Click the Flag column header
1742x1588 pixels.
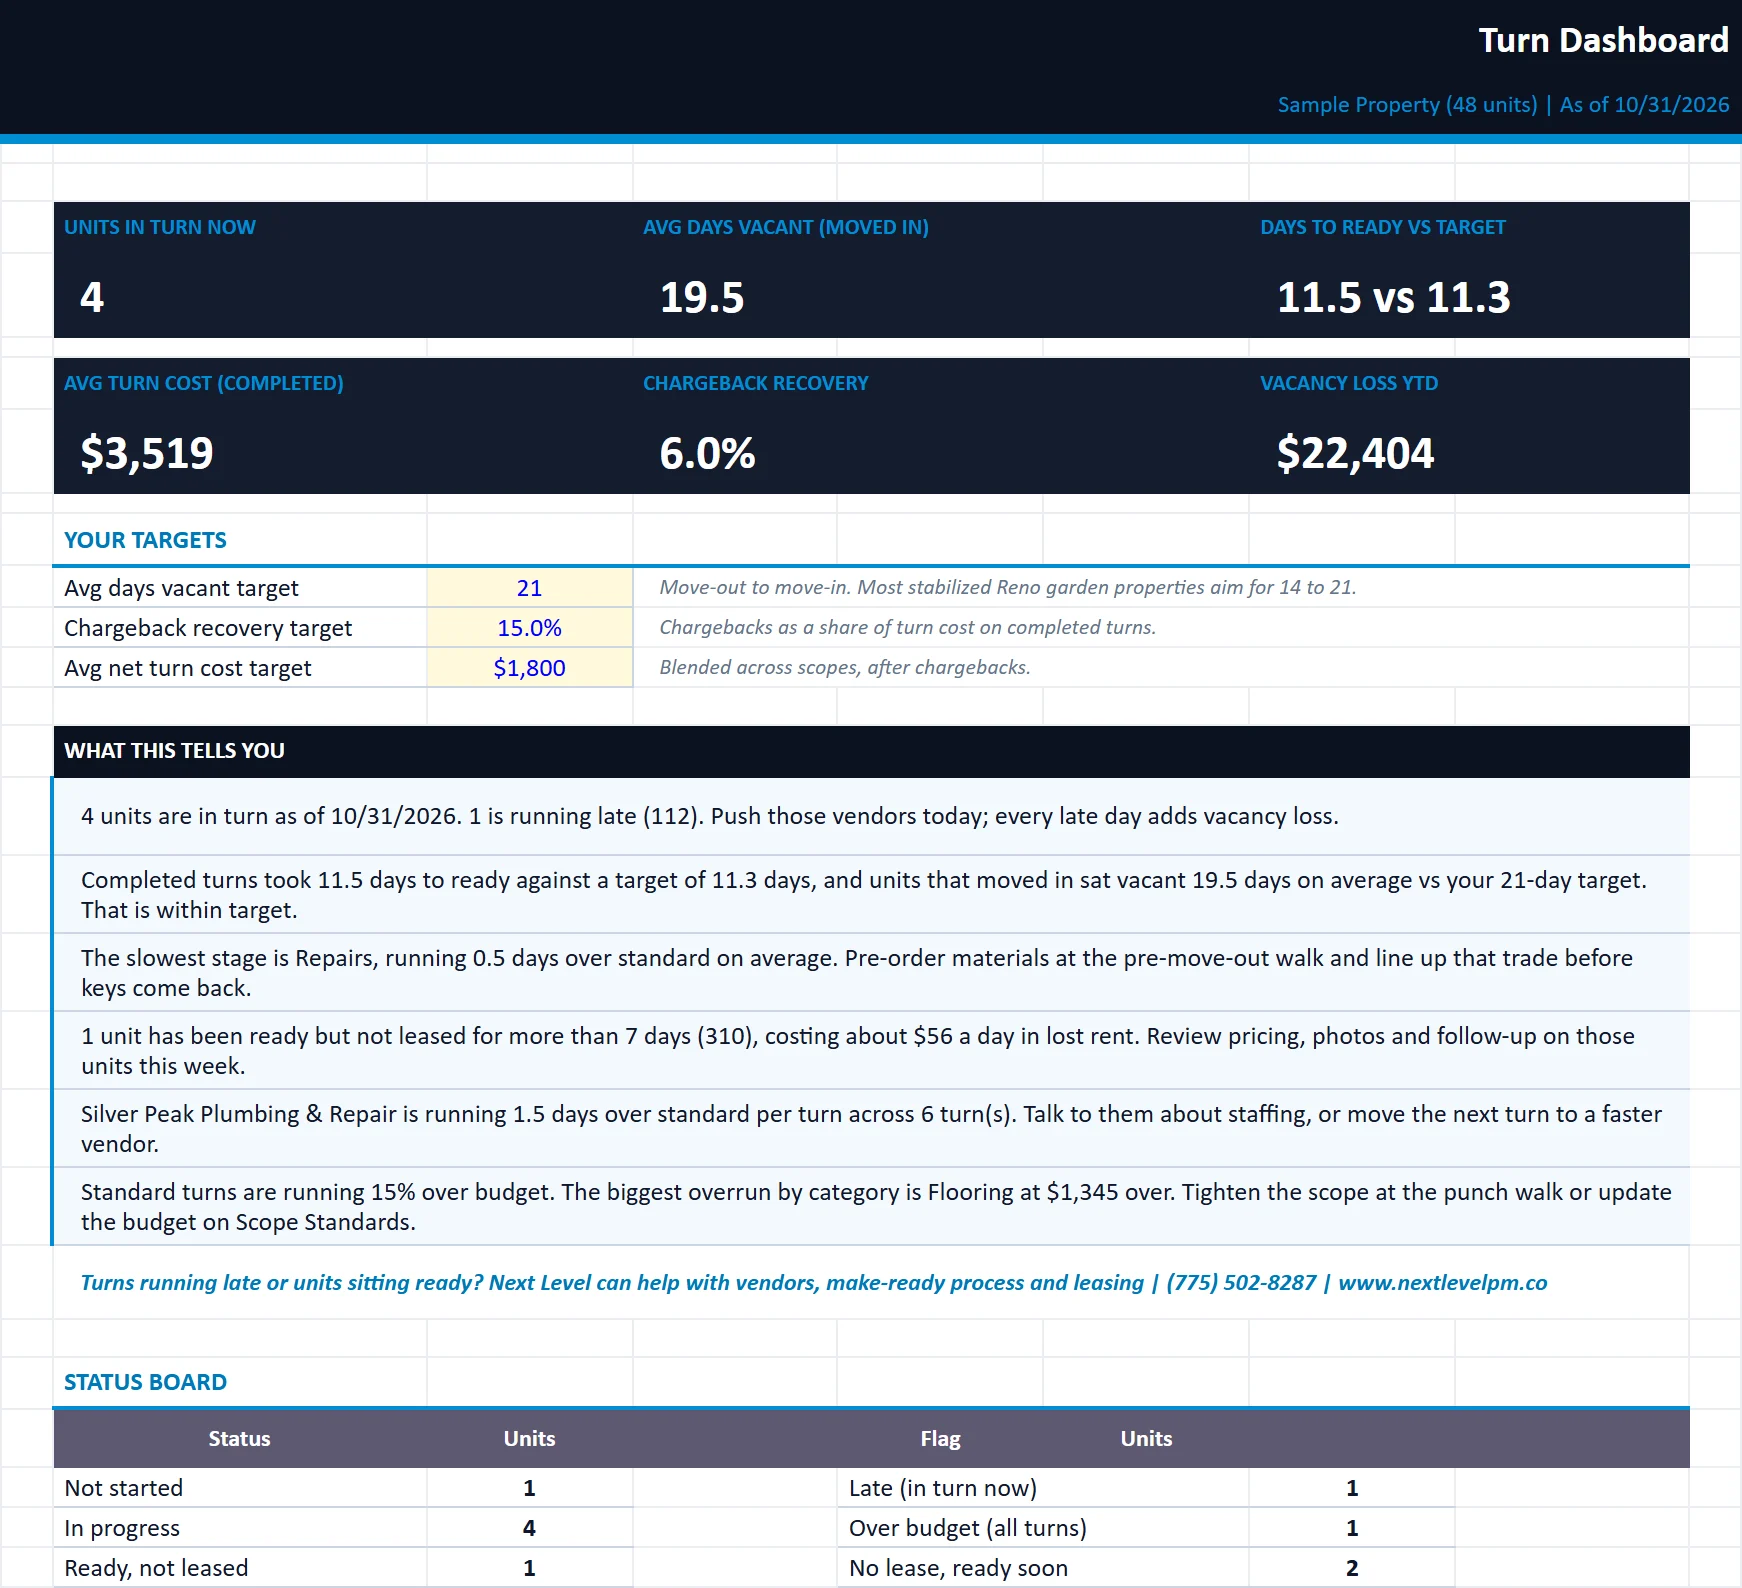coord(940,1439)
